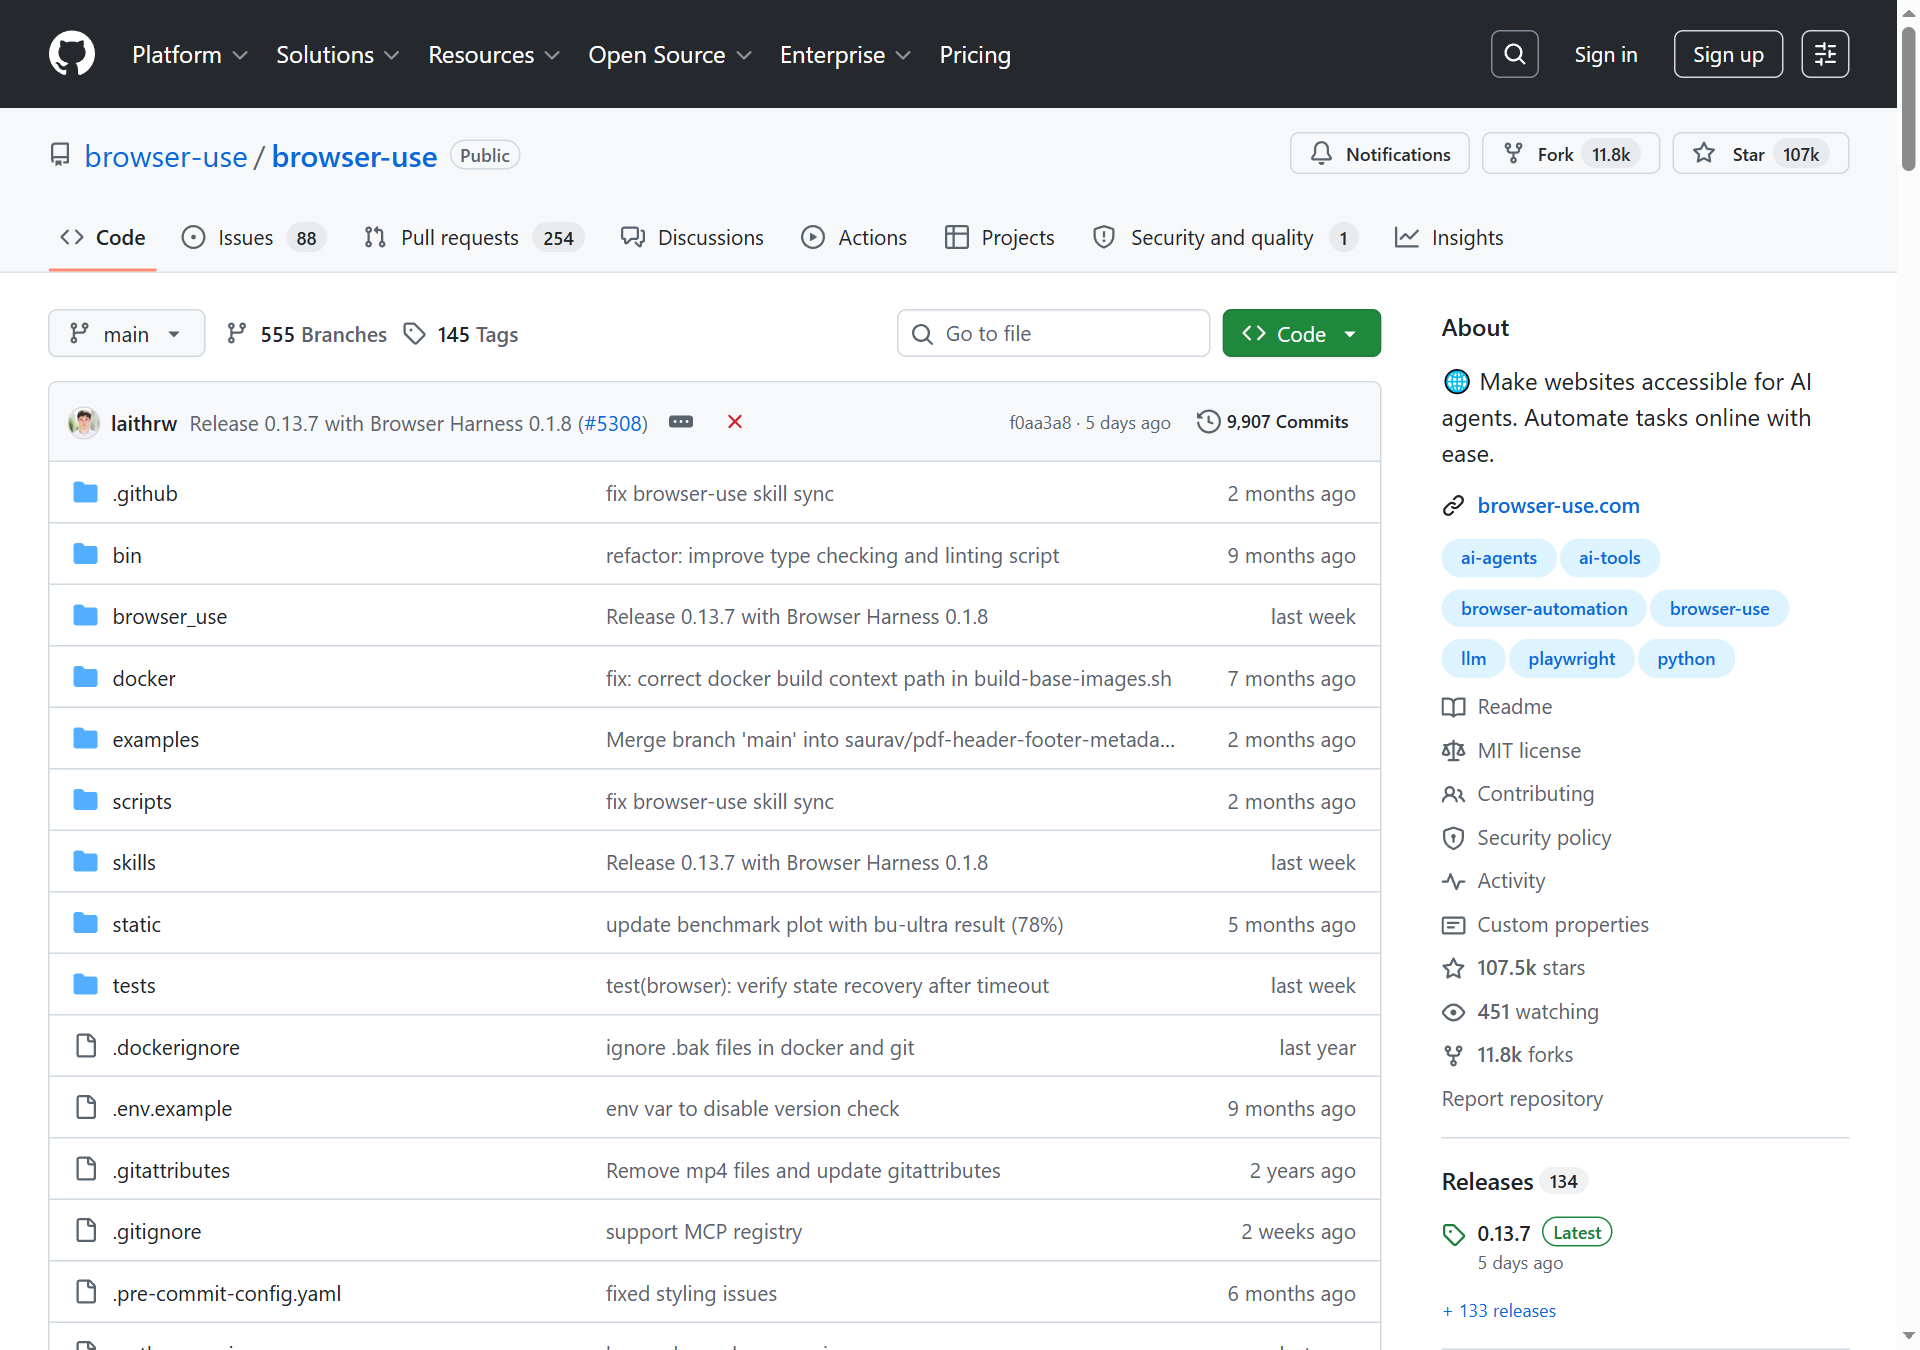
Task: Click the MIT license scales icon
Action: pyautogui.click(x=1453, y=751)
